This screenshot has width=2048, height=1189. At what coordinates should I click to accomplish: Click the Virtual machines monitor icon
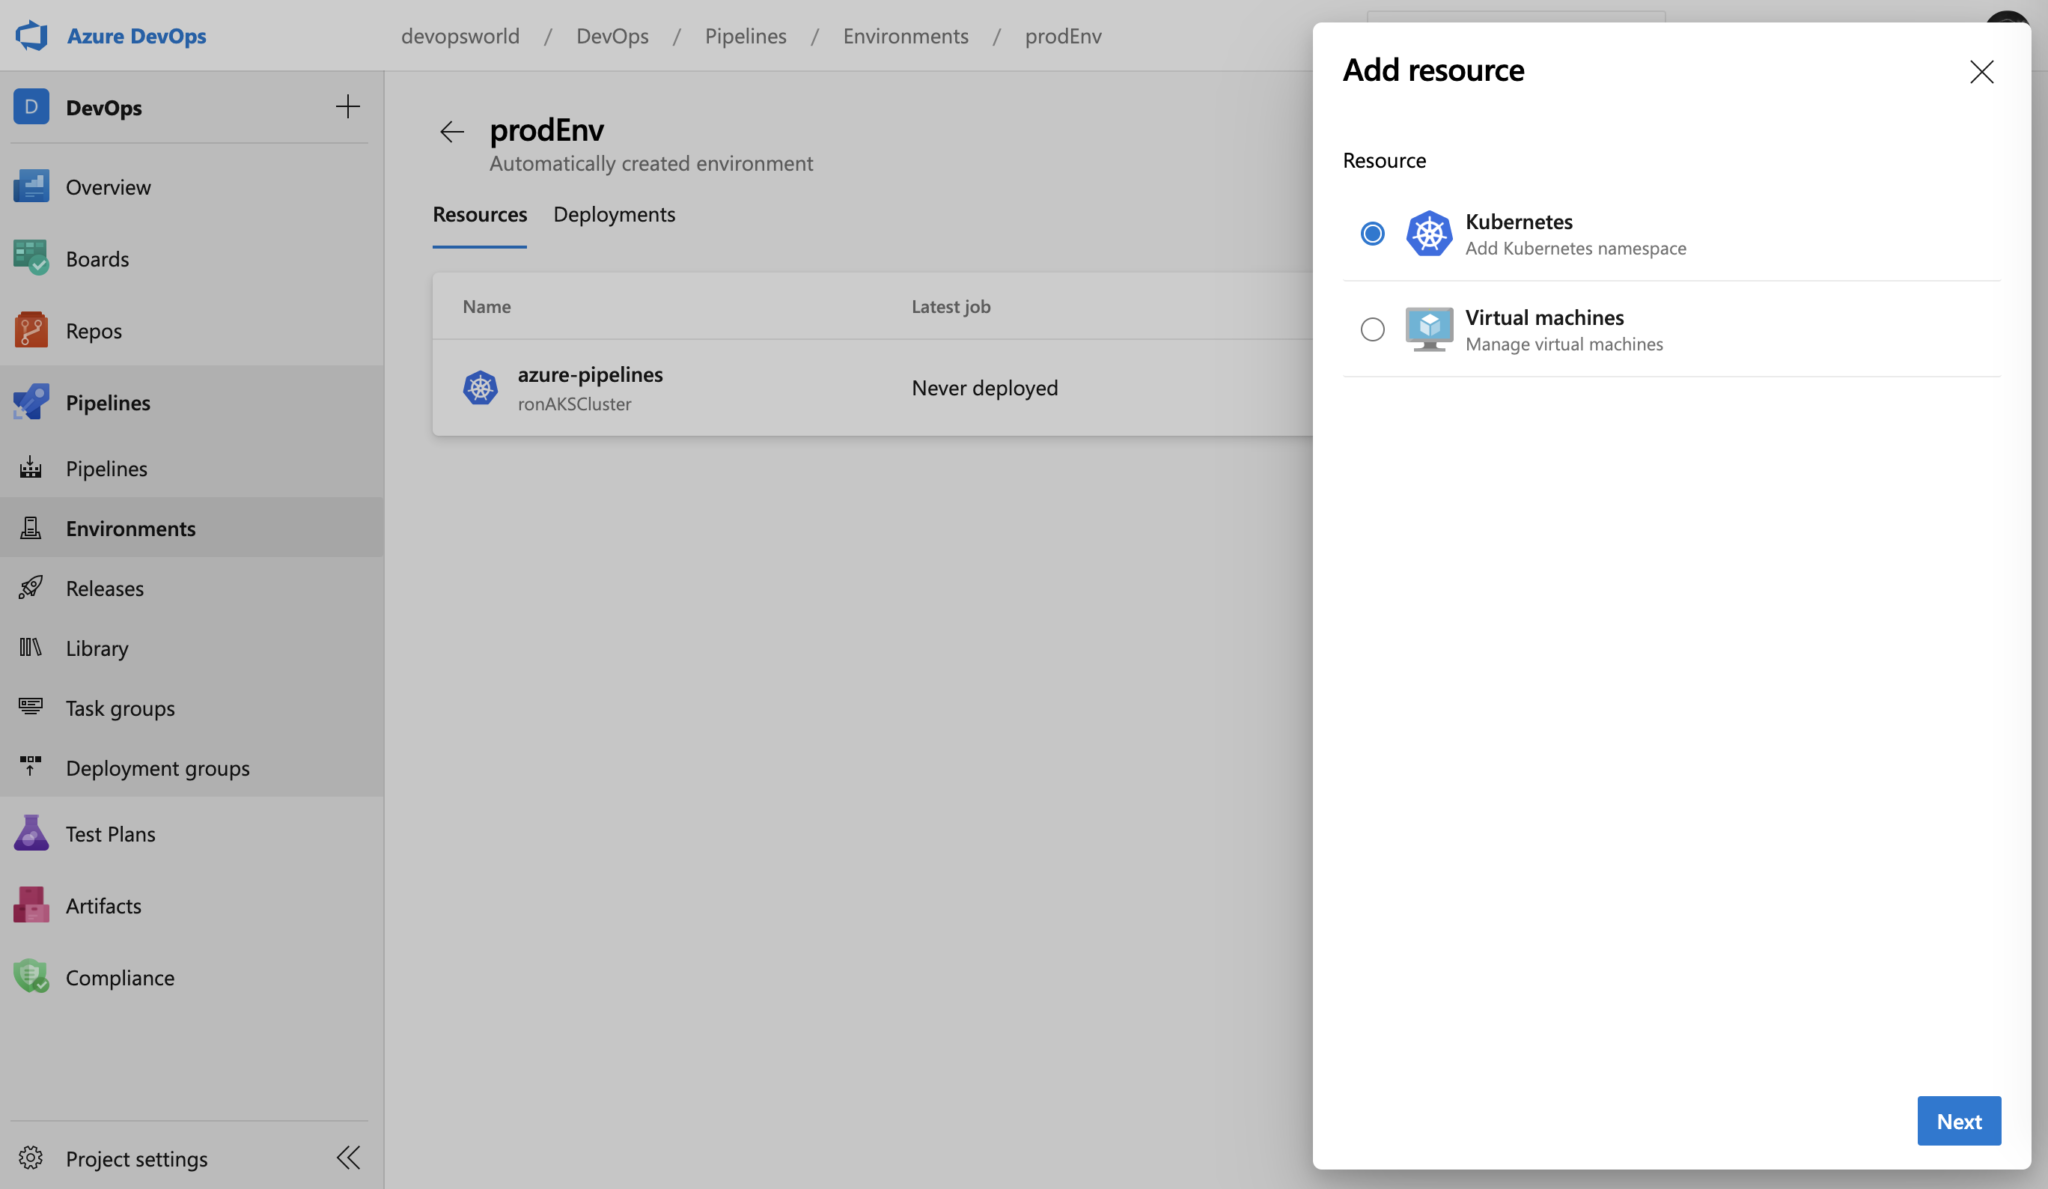[x=1429, y=329]
